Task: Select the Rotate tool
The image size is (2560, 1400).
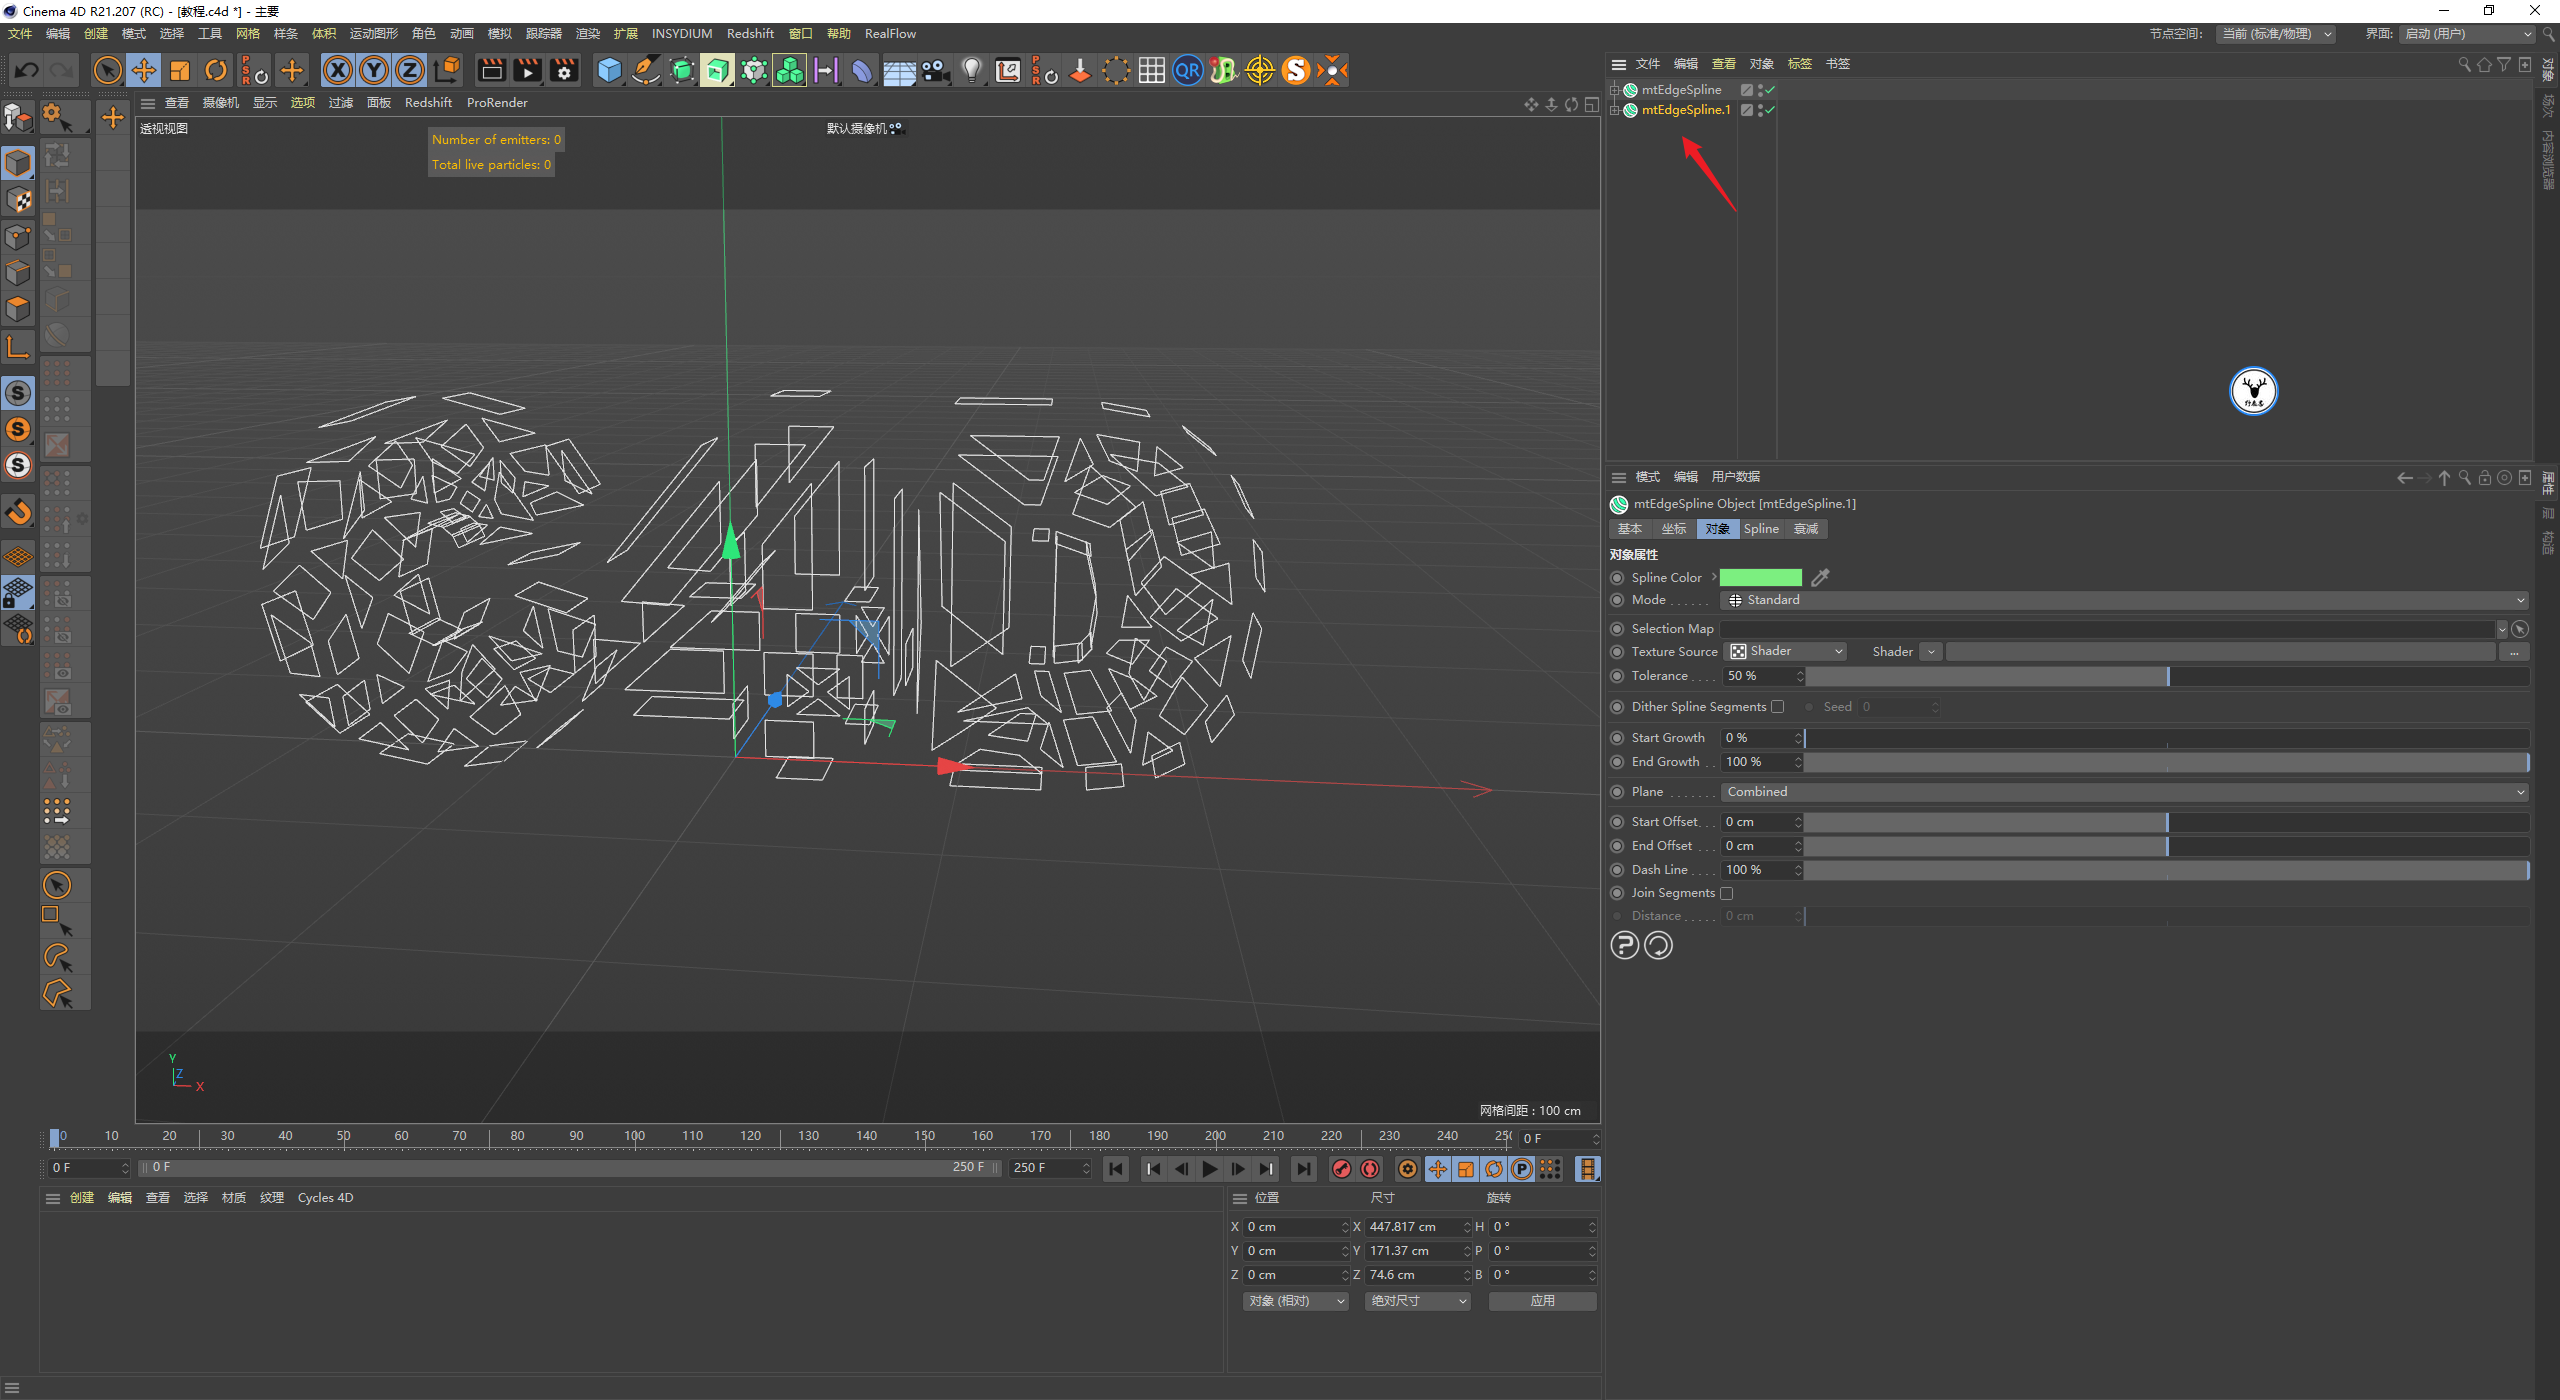Action: 215,70
